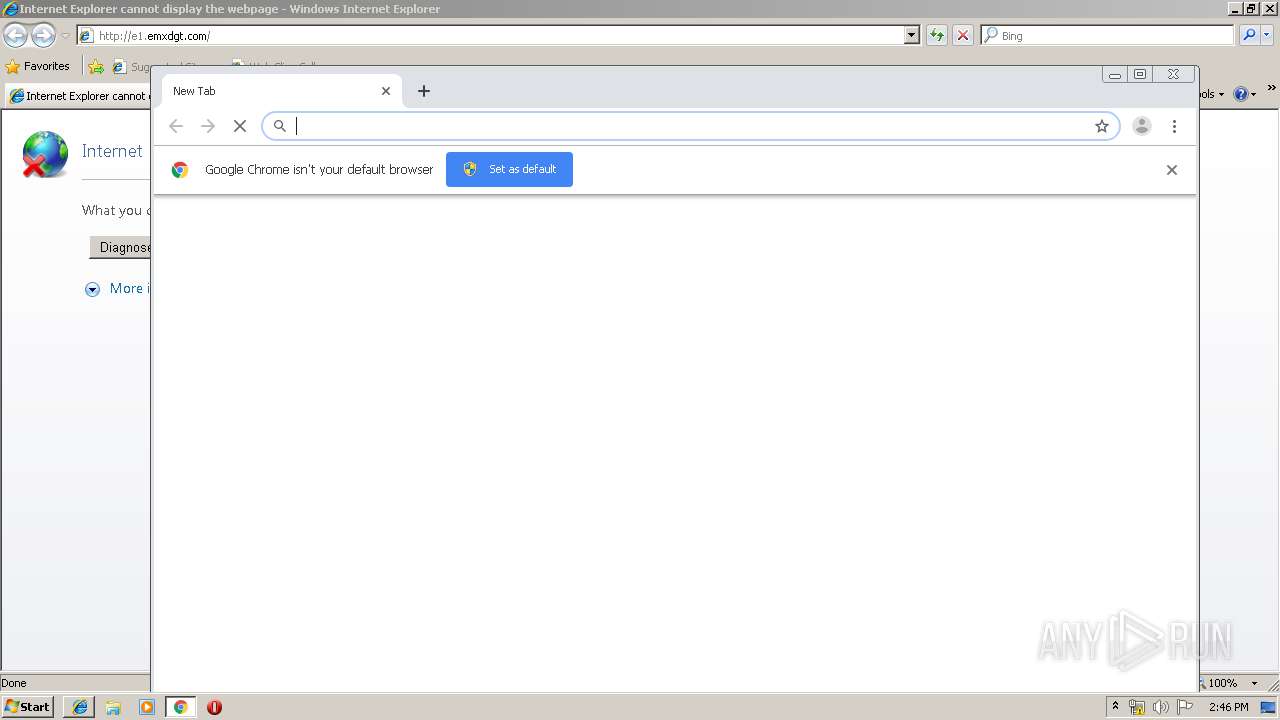Click Chrome's back arrow

[x=176, y=126]
